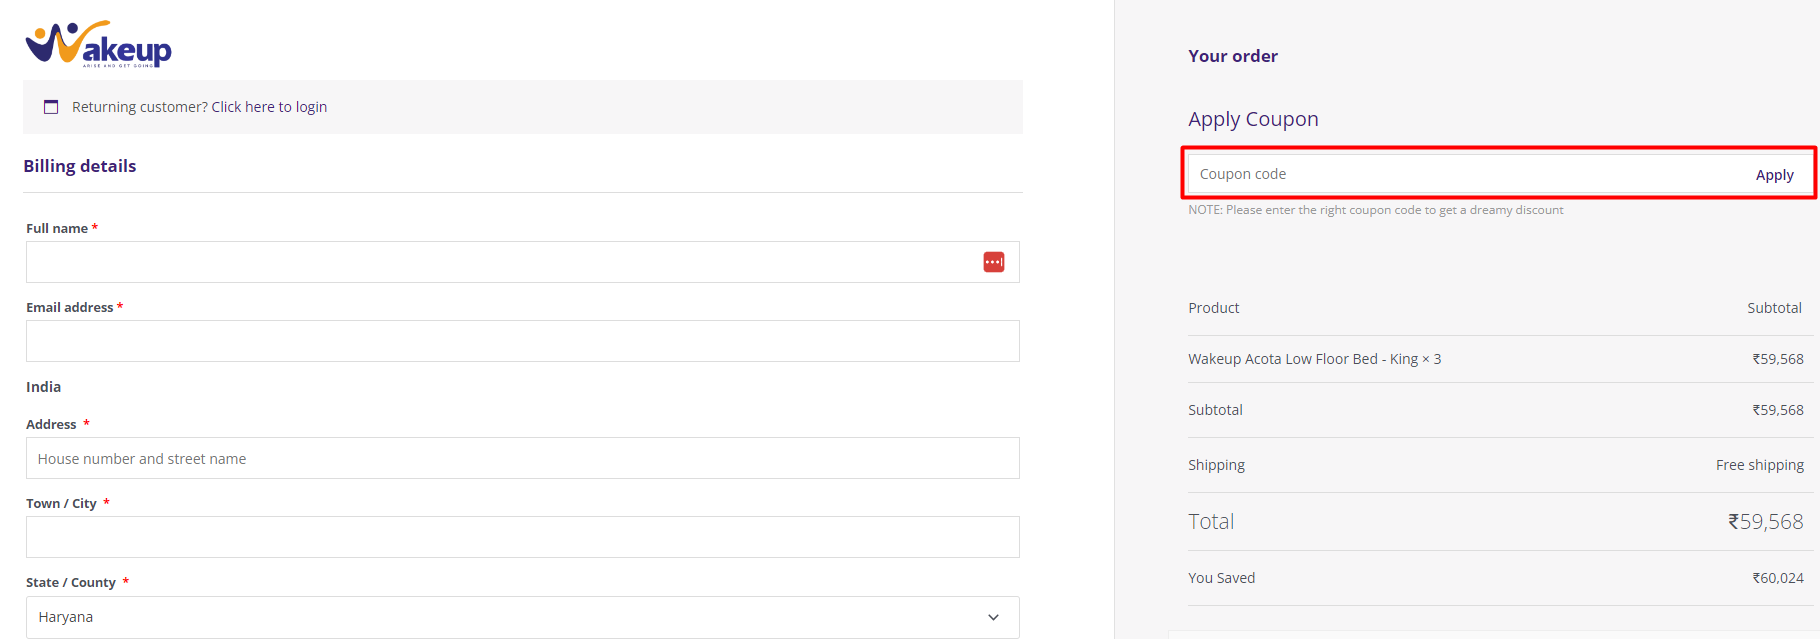Click the Apply Coupon heading
Image resolution: width=1820 pixels, height=639 pixels.
point(1253,119)
